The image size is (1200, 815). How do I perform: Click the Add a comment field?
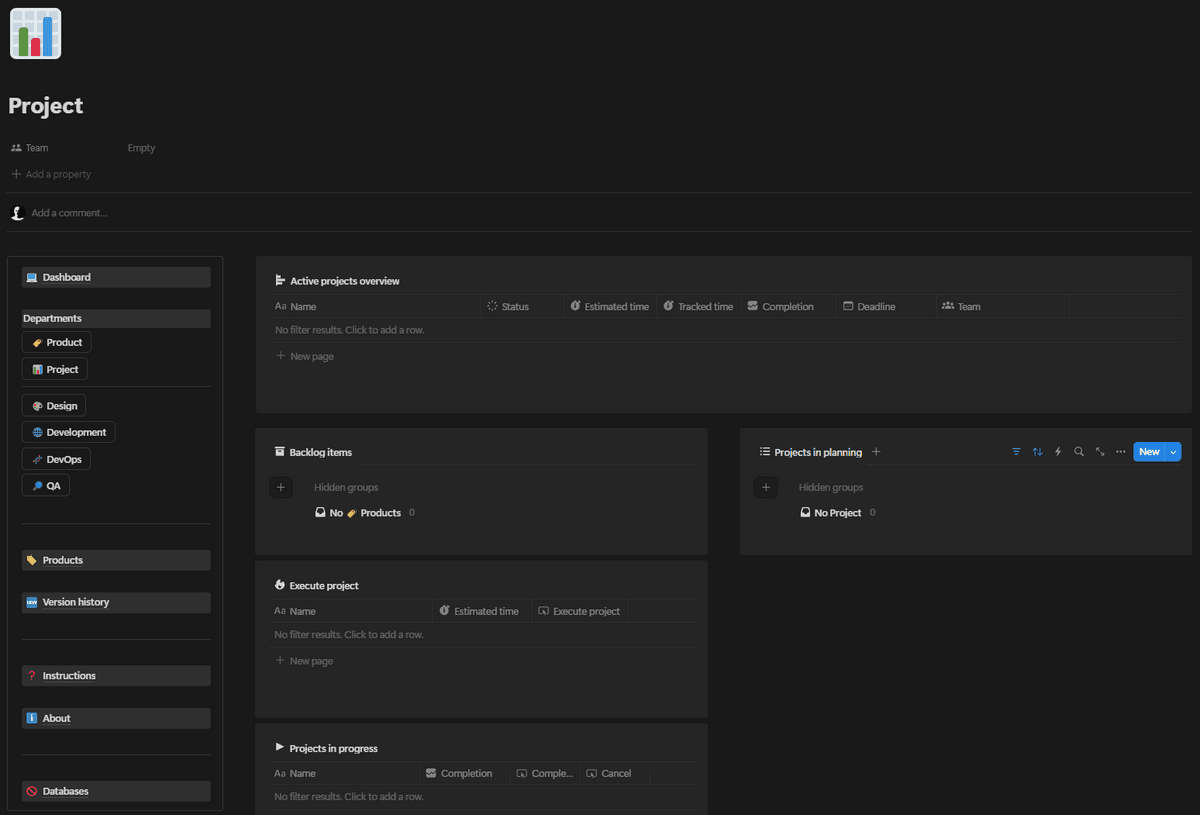[x=69, y=213]
